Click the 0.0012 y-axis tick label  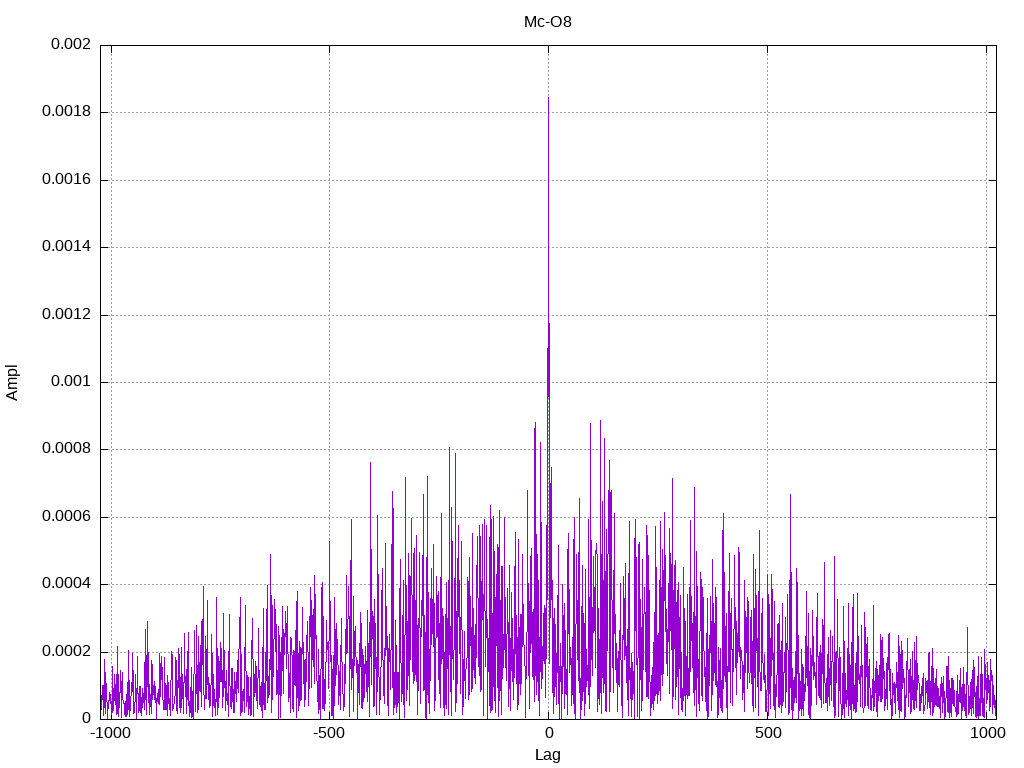coord(67,314)
